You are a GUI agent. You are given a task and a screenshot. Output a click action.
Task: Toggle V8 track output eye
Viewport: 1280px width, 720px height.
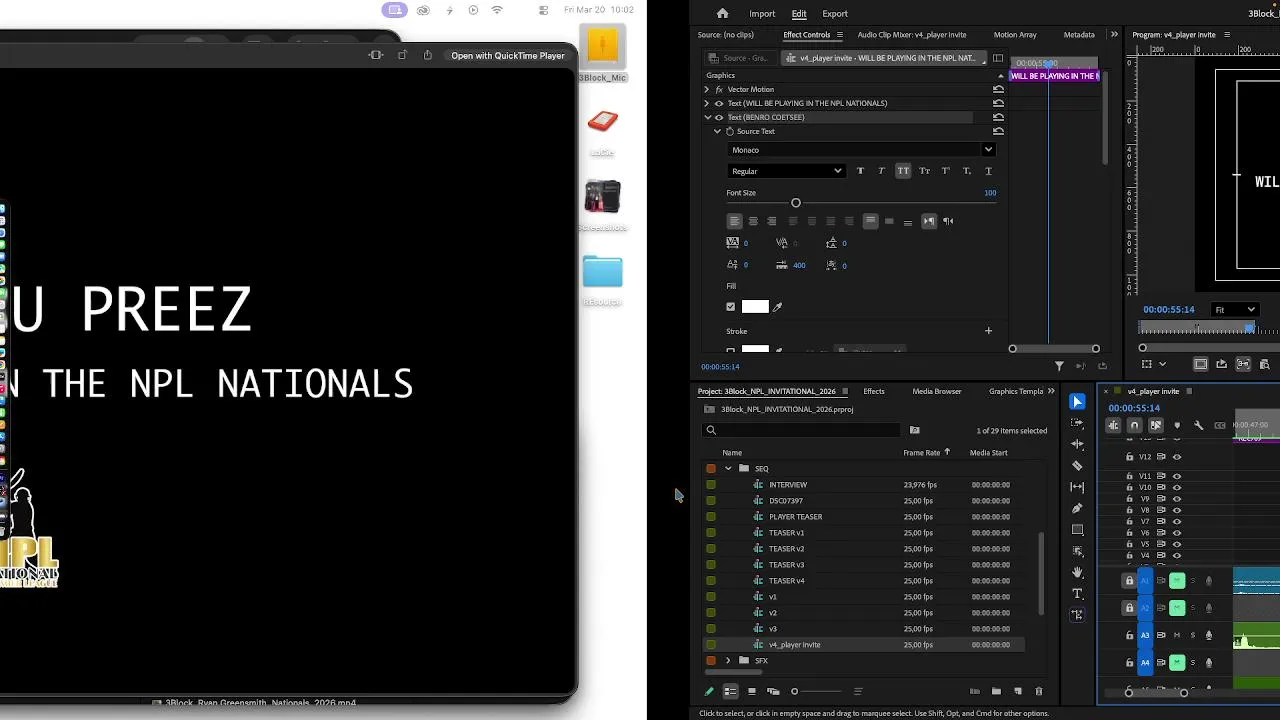click(1176, 510)
